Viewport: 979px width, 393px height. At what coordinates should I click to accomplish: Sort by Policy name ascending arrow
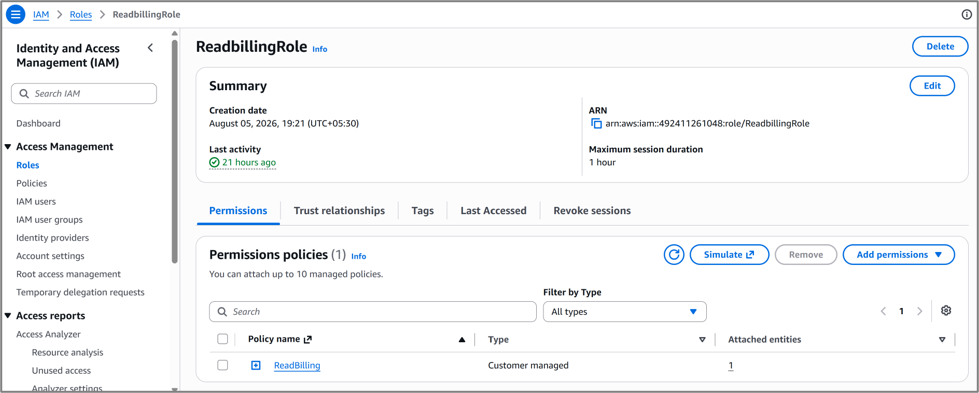462,340
